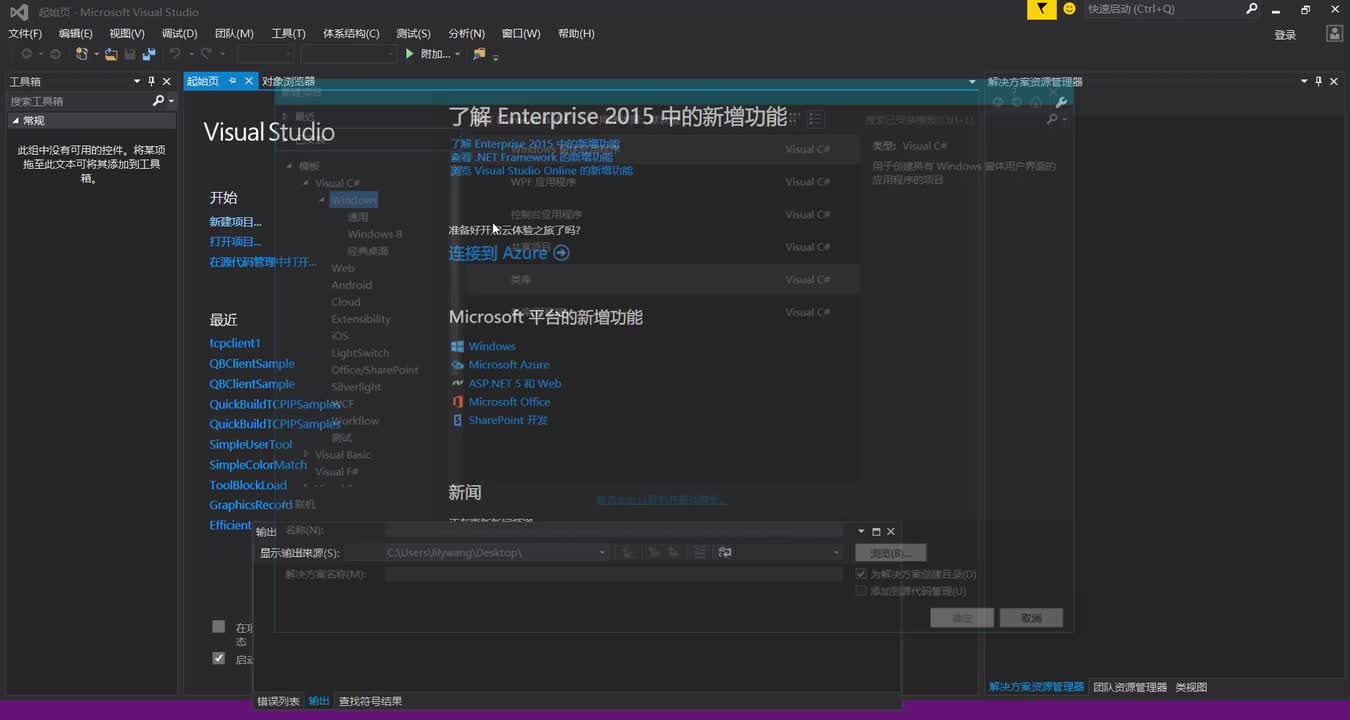
Task: Click the feedback smiley icon
Action: 1069,9
